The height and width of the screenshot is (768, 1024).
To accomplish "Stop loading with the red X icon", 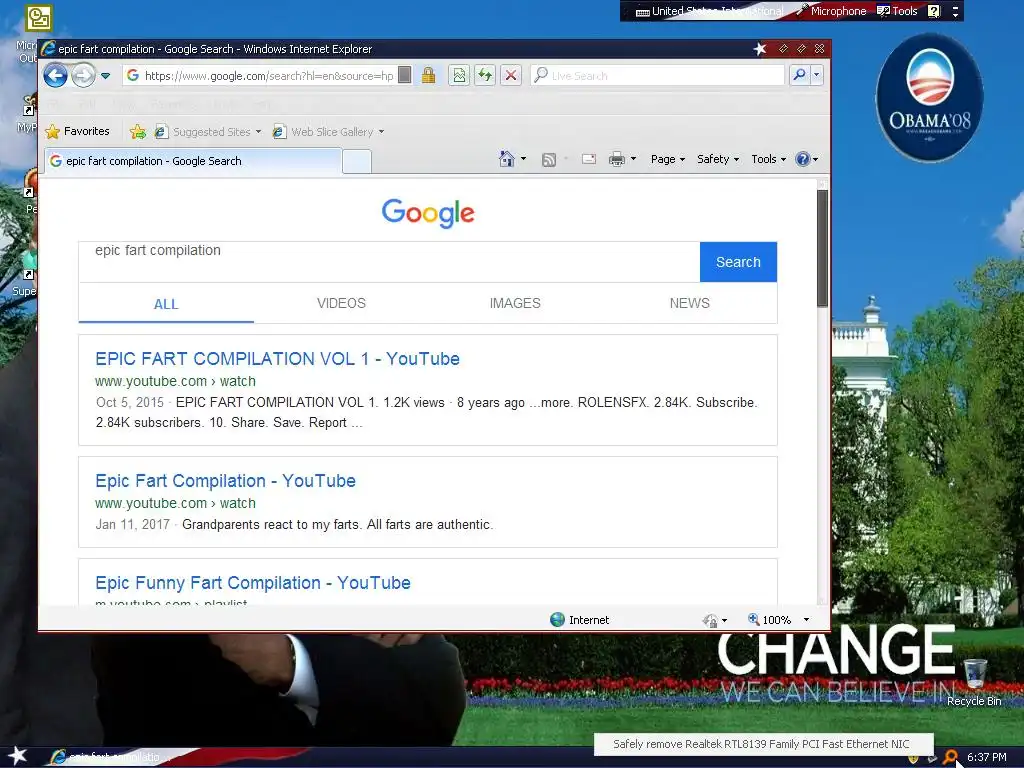I will point(511,76).
